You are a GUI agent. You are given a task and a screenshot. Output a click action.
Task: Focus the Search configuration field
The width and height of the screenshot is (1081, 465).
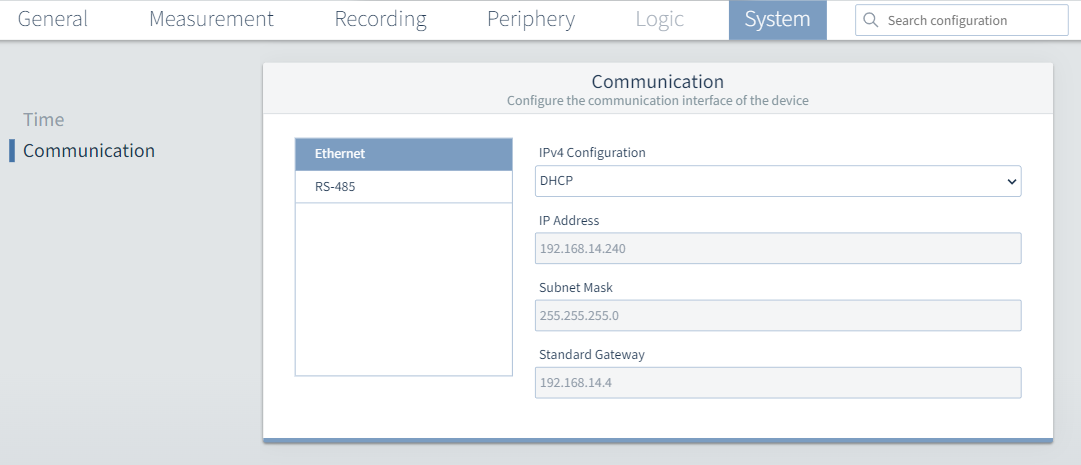click(962, 21)
